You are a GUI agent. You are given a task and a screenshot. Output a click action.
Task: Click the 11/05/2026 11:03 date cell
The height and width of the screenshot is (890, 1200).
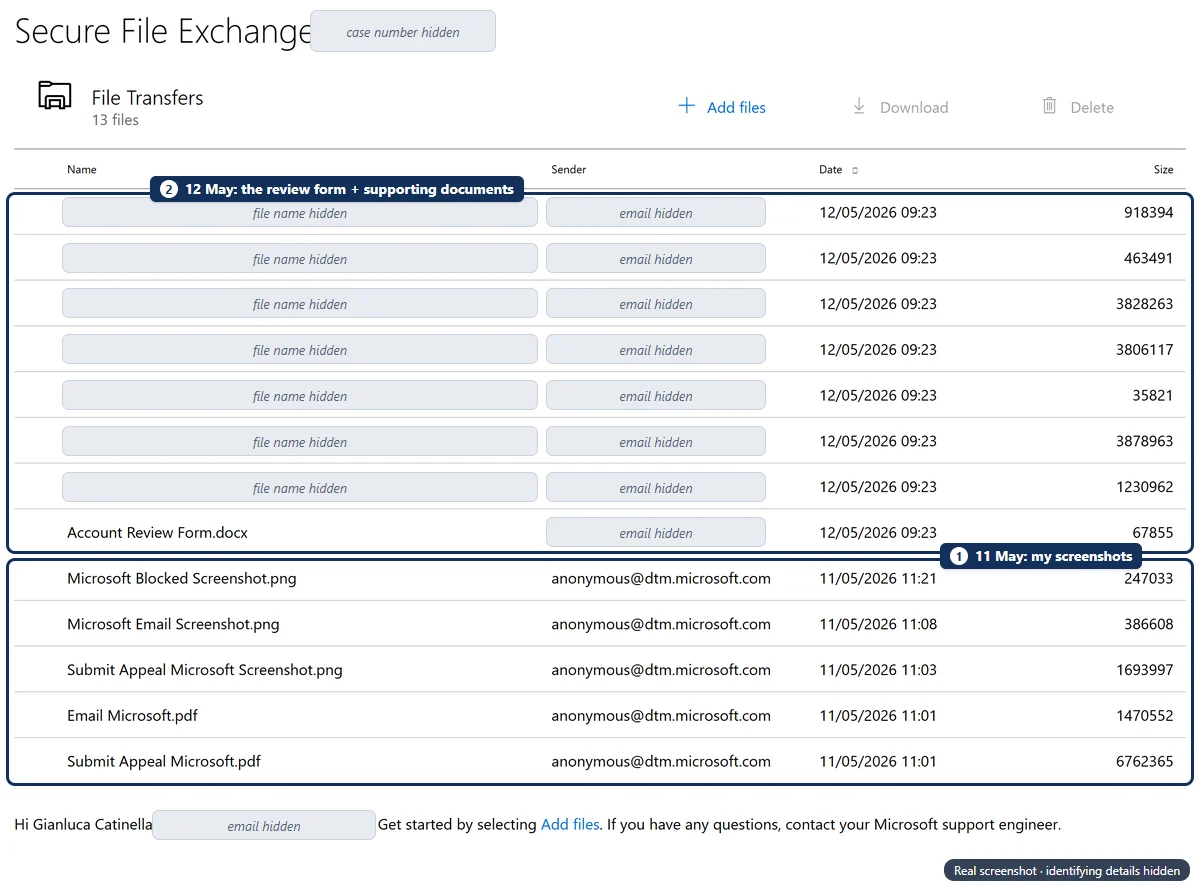[x=878, y=670]
